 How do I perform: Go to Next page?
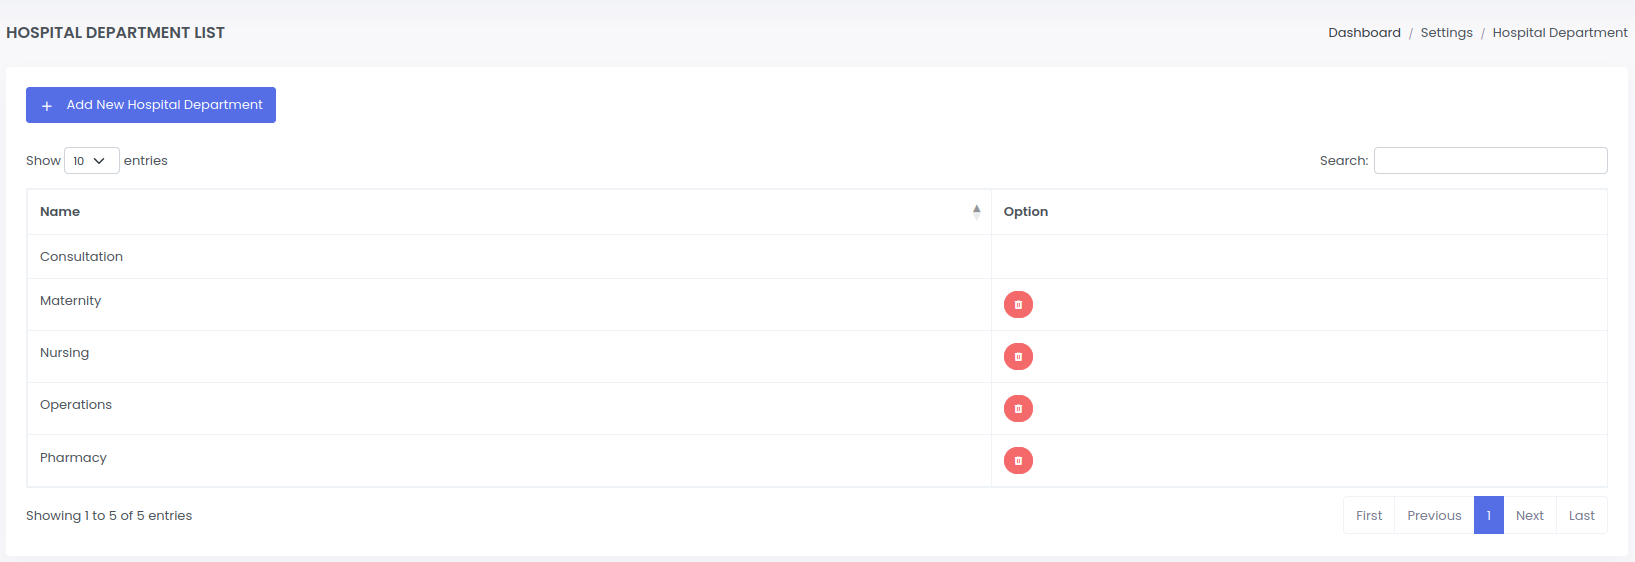(x=1529, y=516)
